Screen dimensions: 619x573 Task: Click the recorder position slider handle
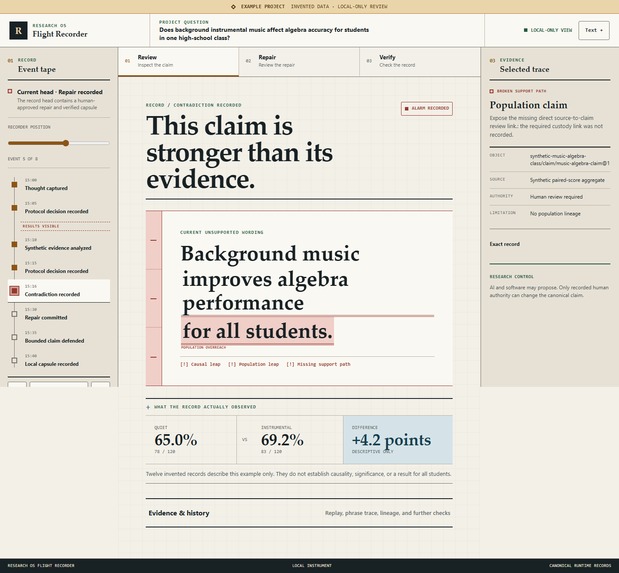[x=66, y=143]
